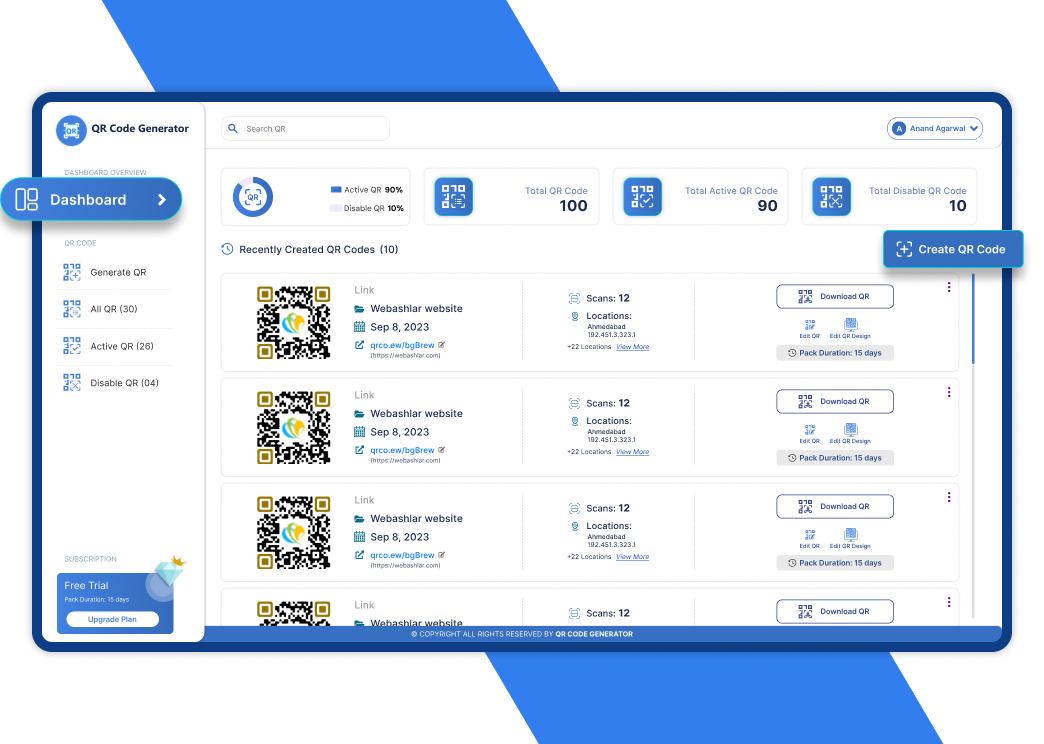1044x744 pixels.
Task: Click Edit QR icon in first QR card
Action: pos(810,325)
